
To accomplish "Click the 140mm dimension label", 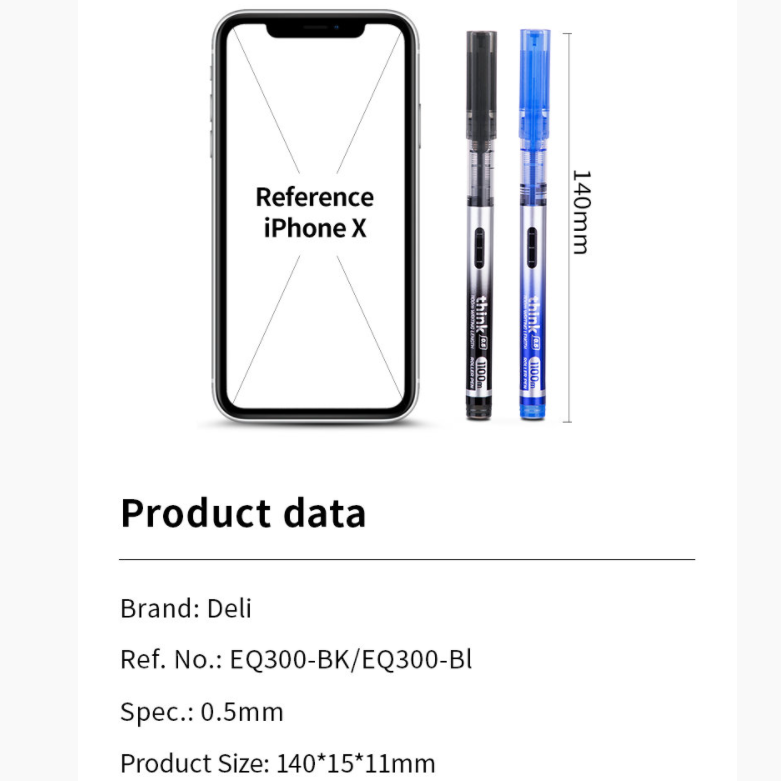I will coord(581,212).
